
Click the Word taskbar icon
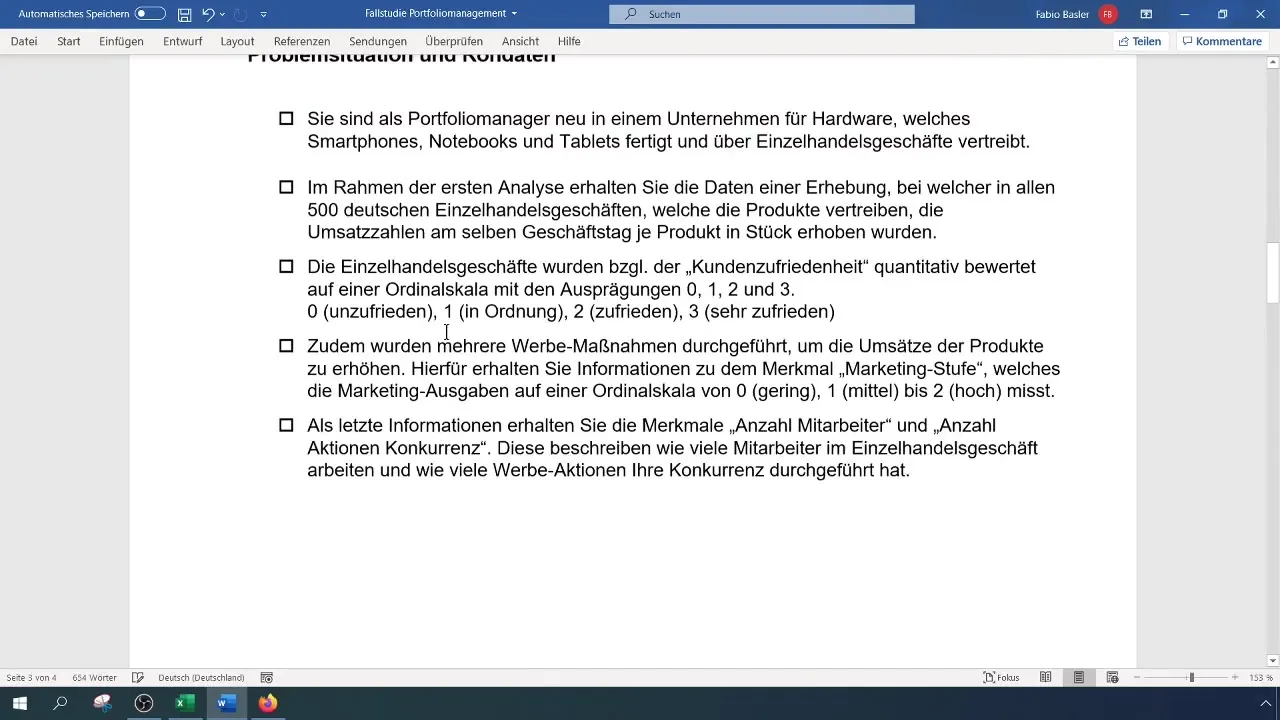226,703
